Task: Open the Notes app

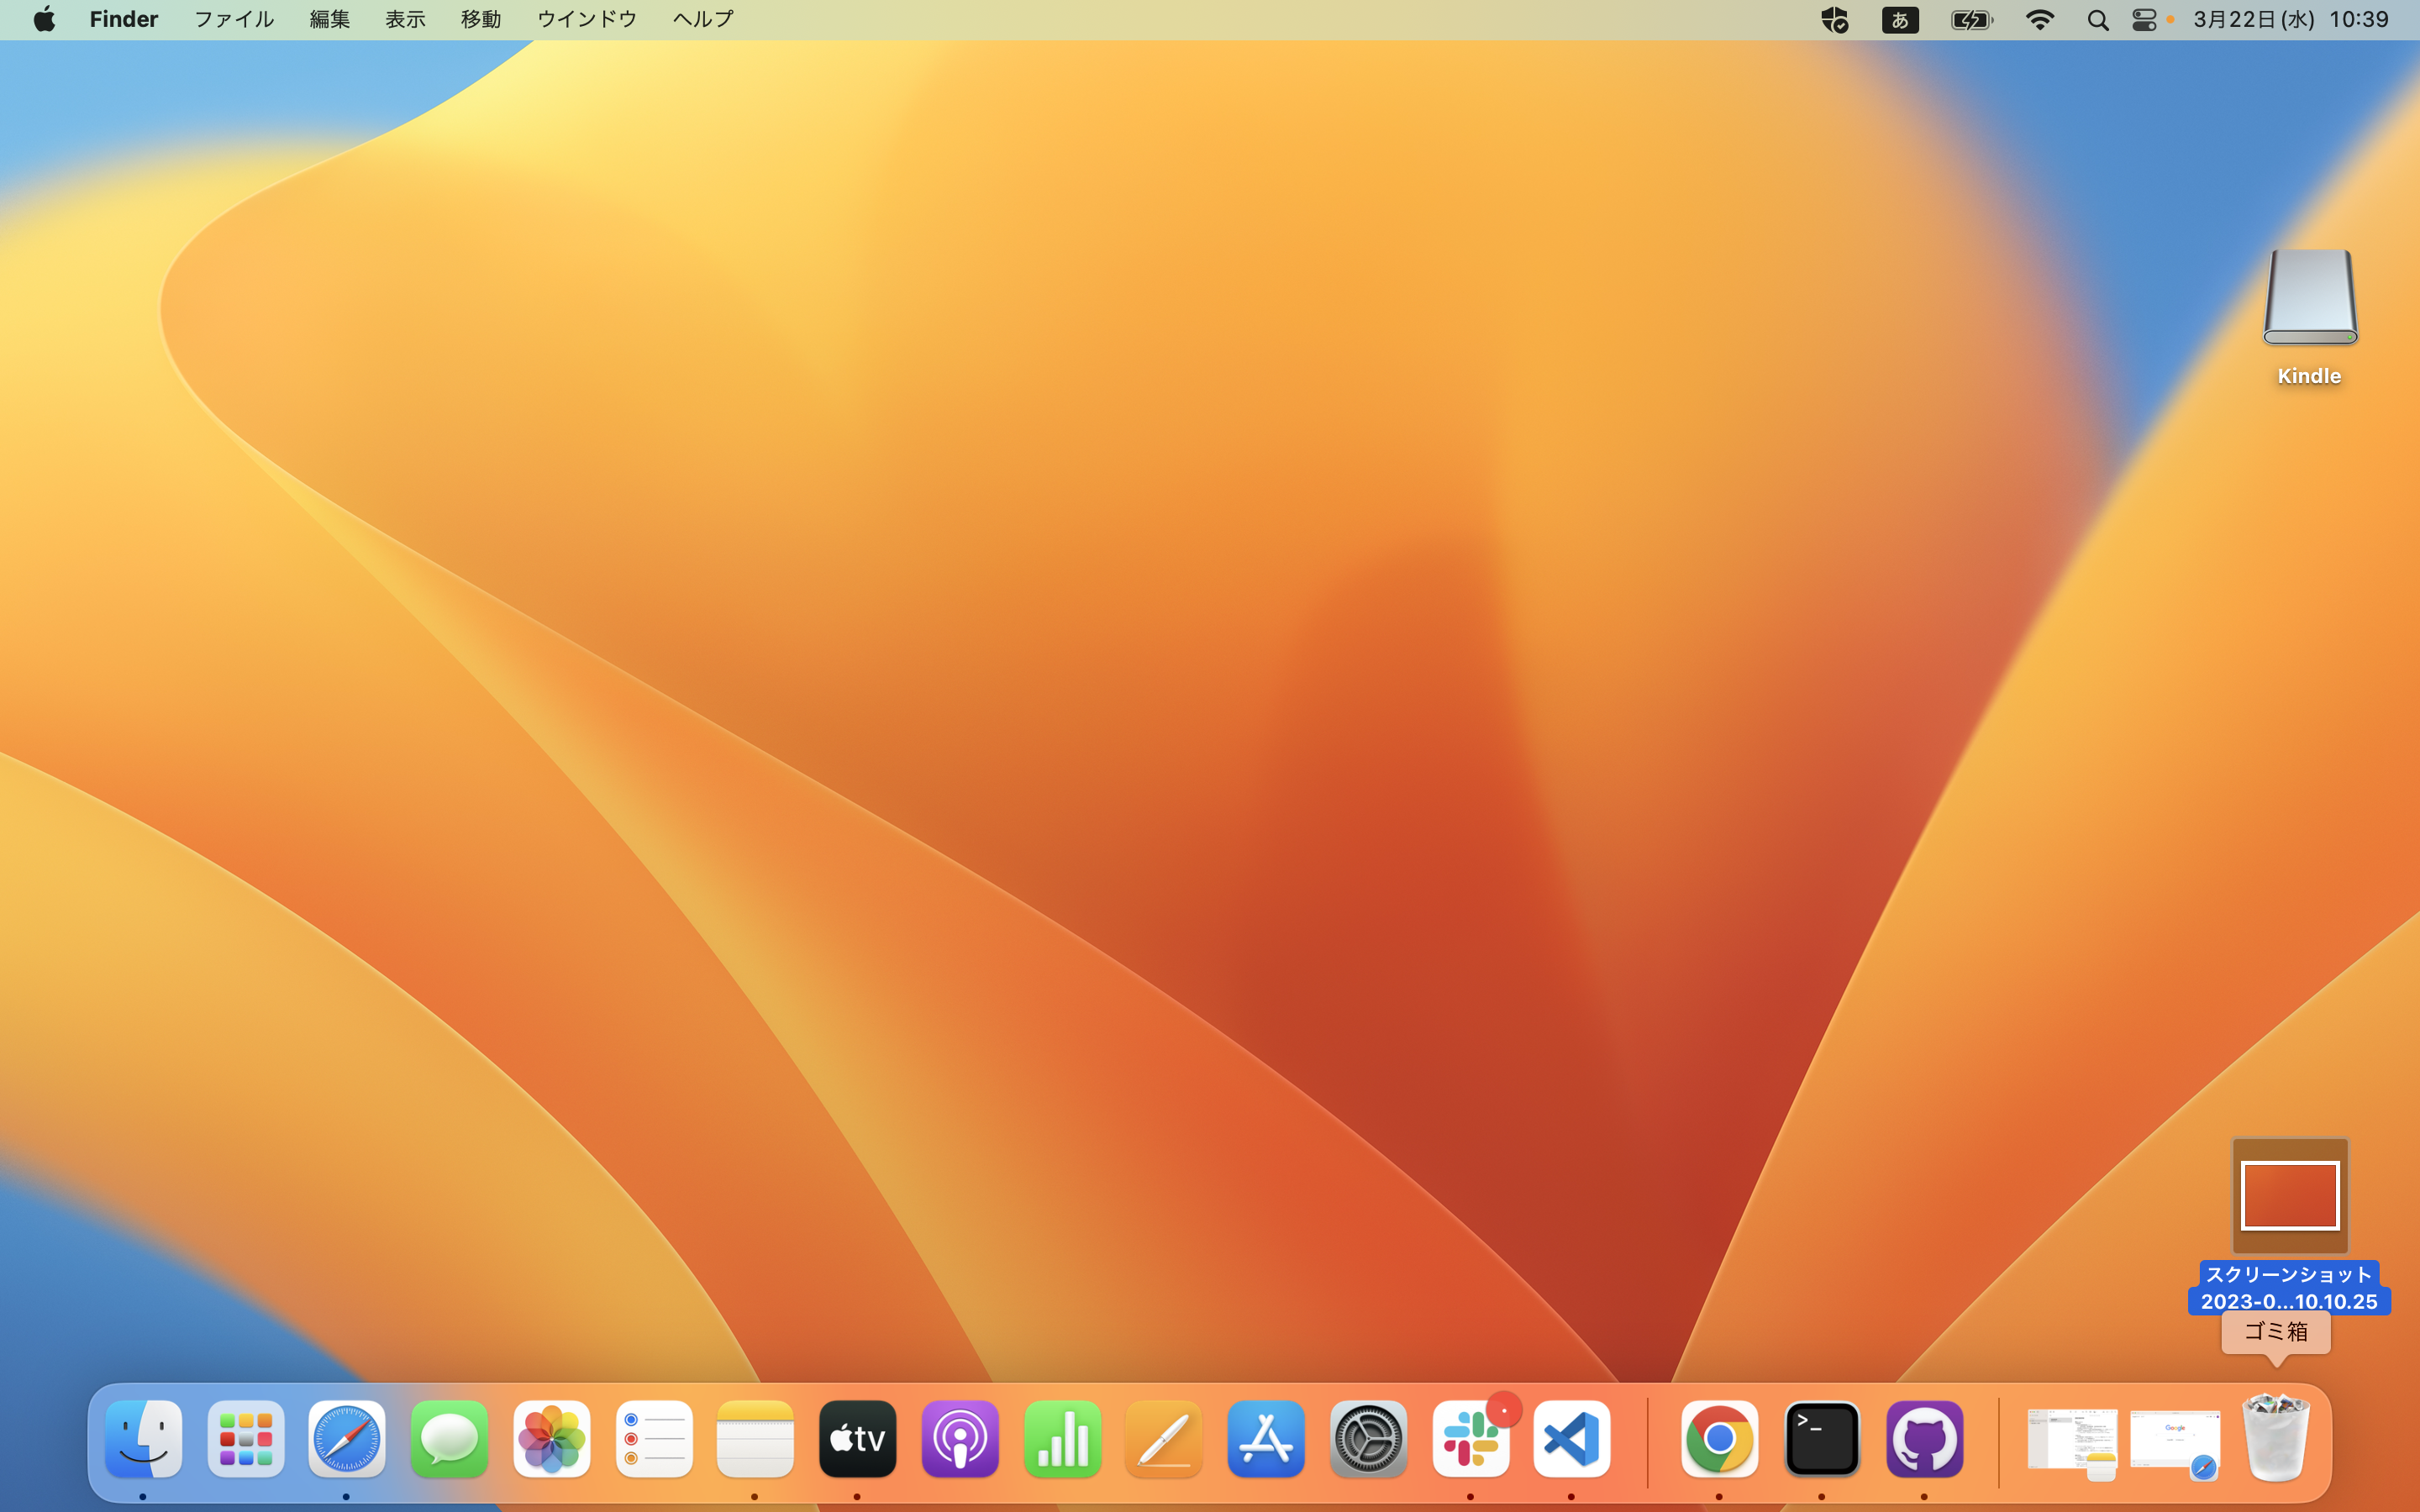Action: coord(755,1439)
